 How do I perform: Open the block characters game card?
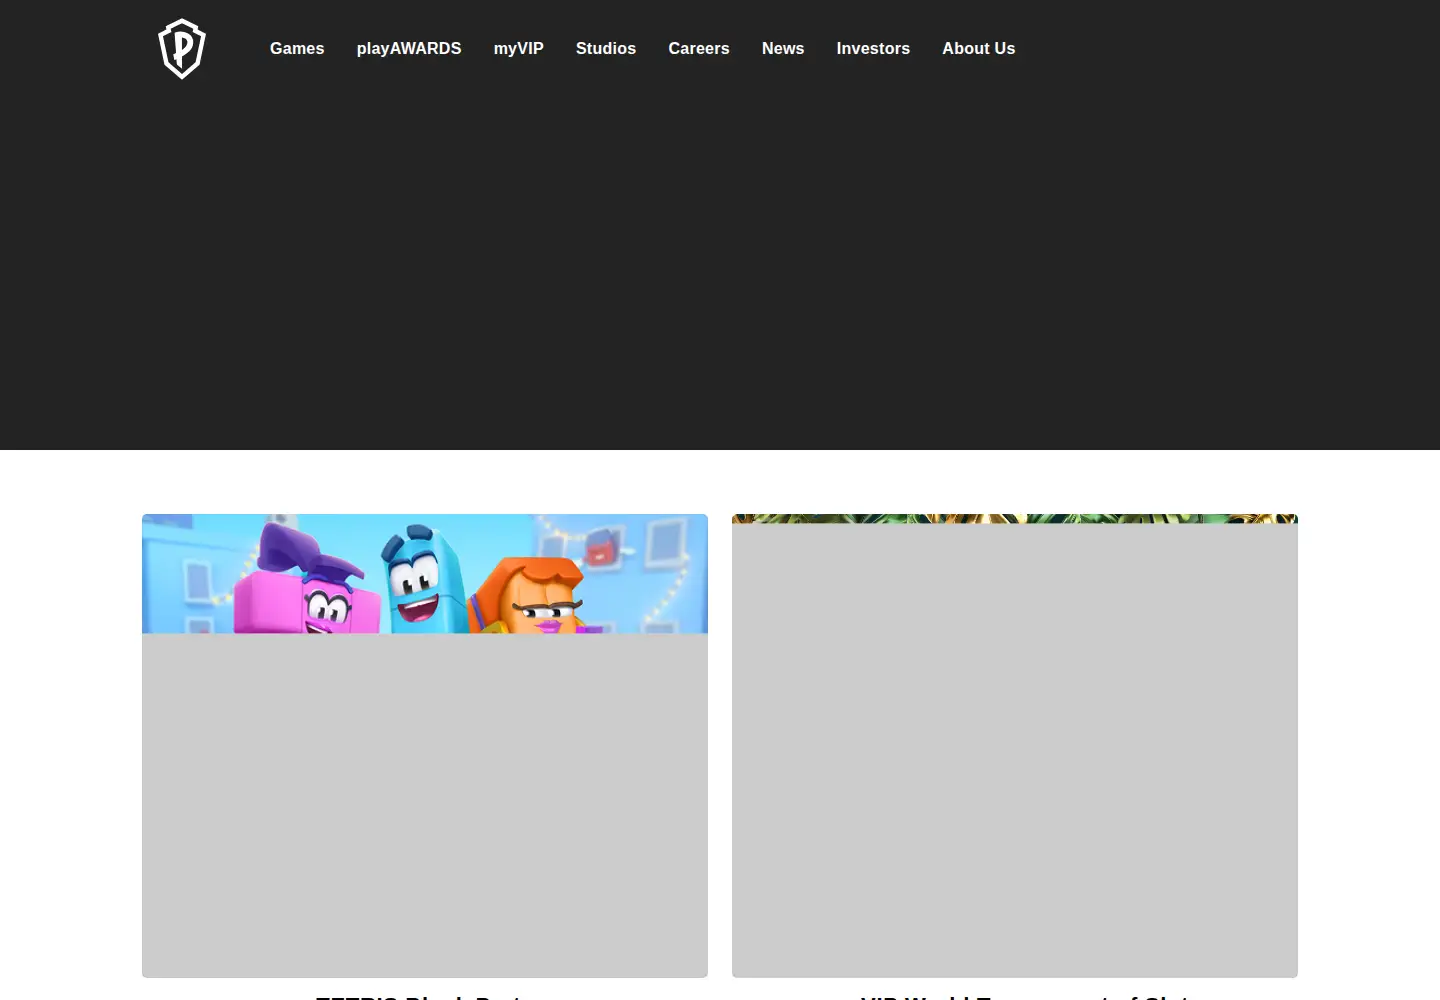[x=425, y=745]
